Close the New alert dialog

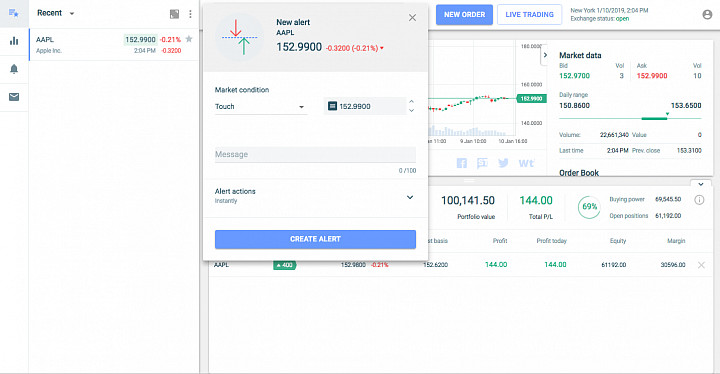point(412,17)
